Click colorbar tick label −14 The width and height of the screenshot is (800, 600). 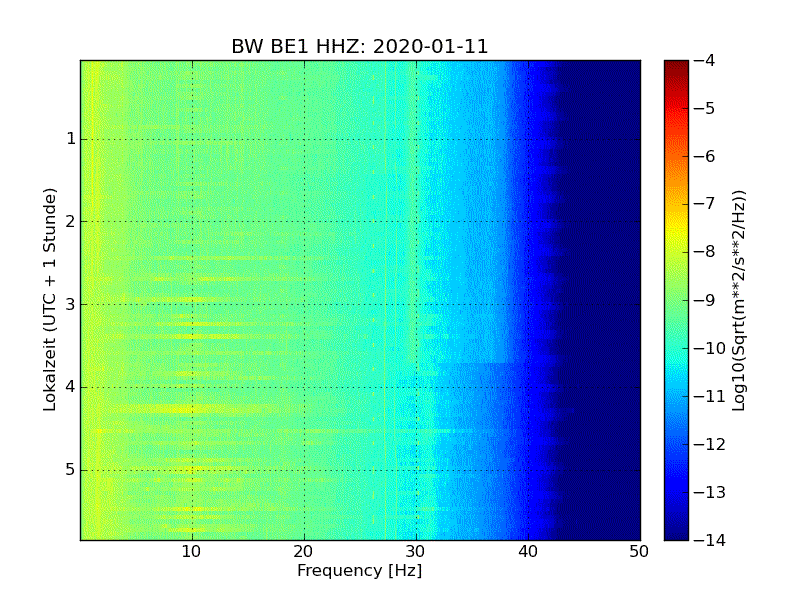pyautogui.click(x=710, y=540)
